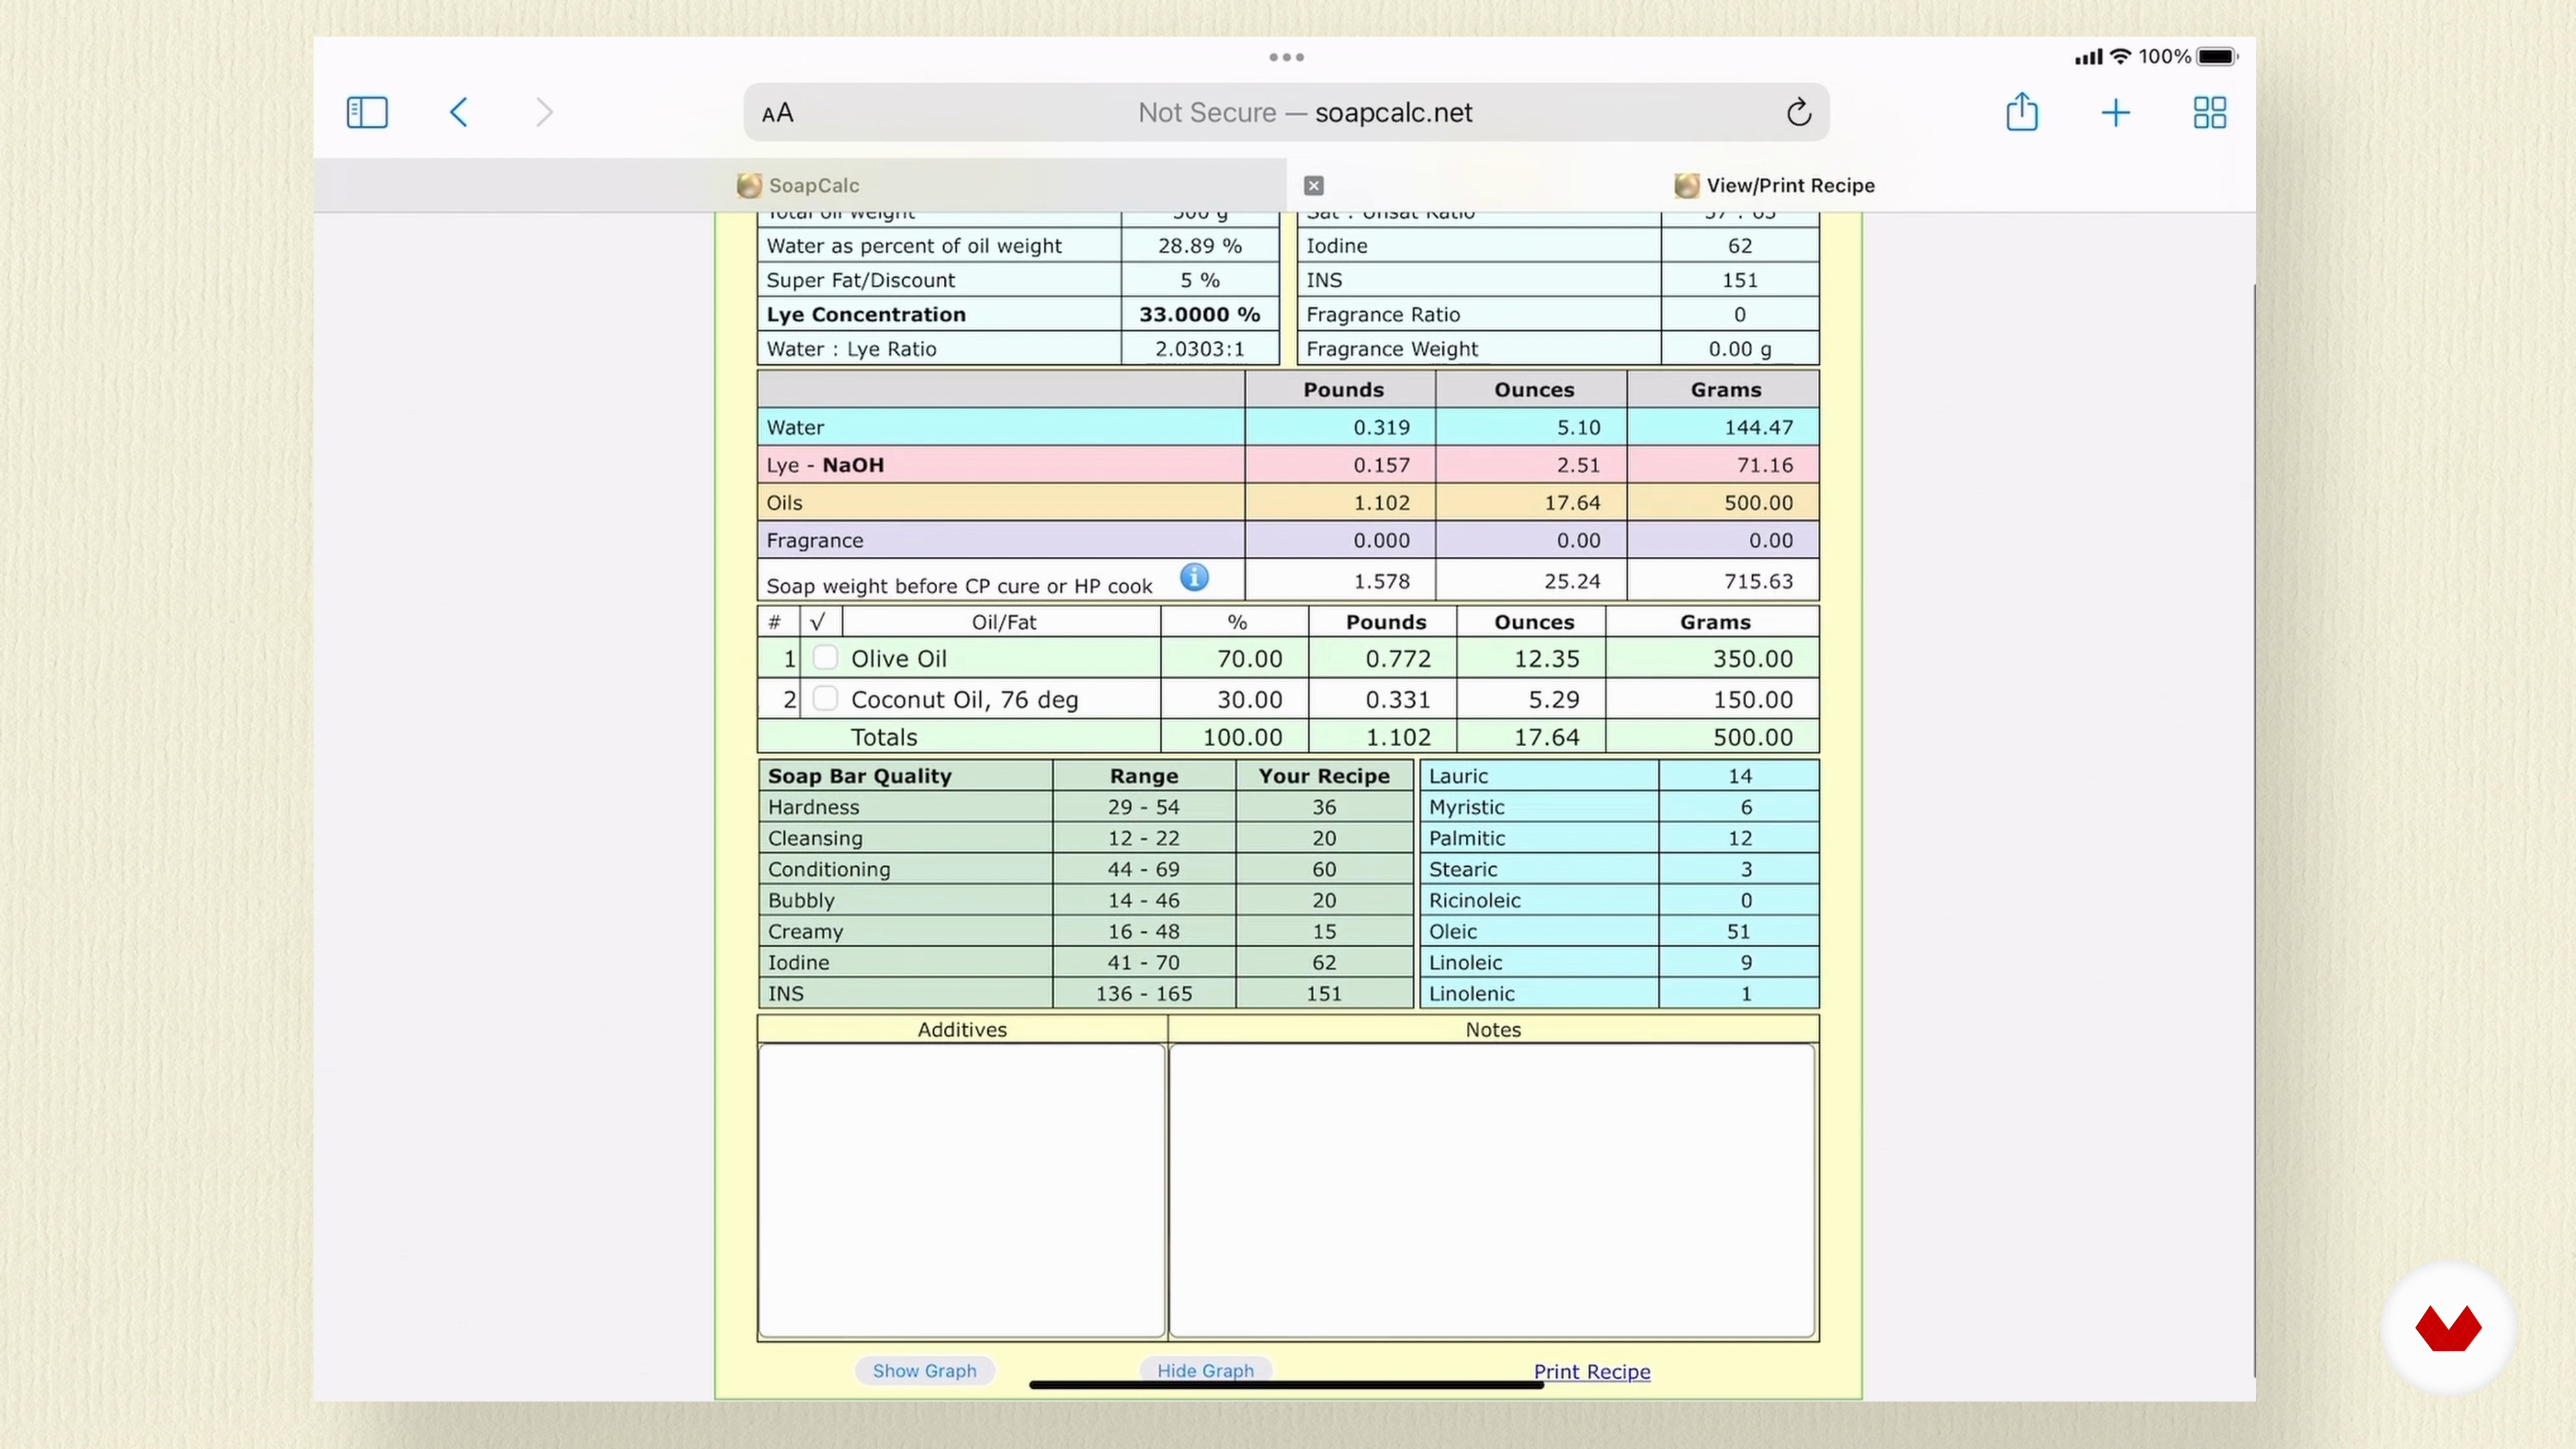Open the Share sheet

(x=2022, y=111)
